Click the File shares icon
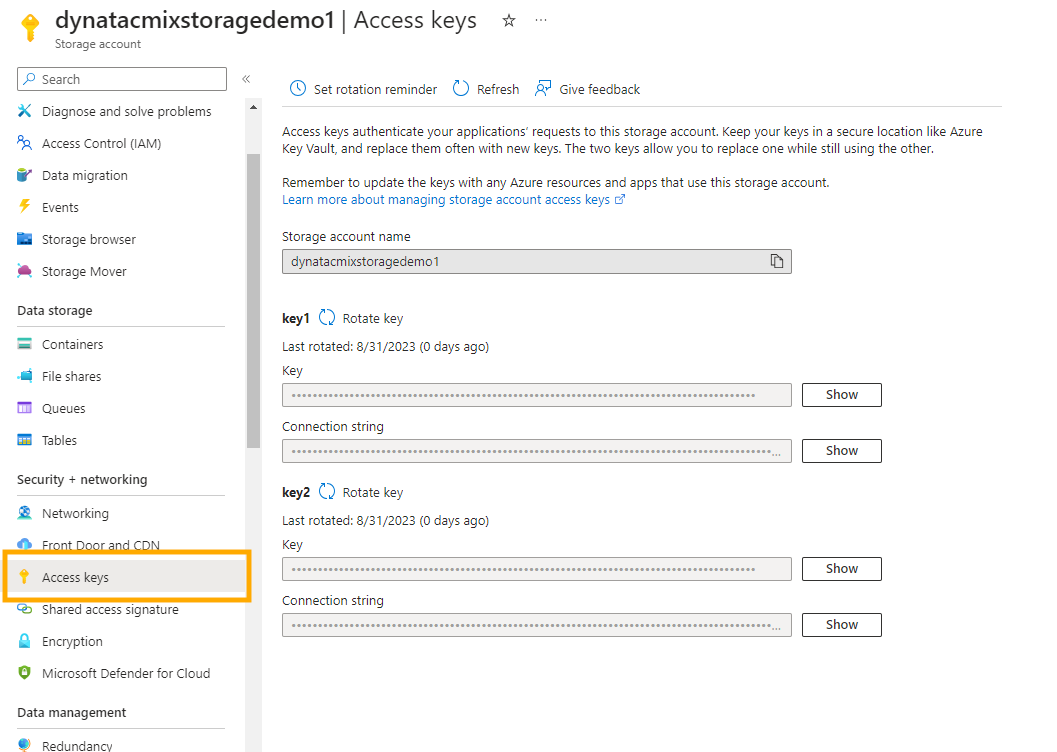1057x752 pixels. [24, 375]
